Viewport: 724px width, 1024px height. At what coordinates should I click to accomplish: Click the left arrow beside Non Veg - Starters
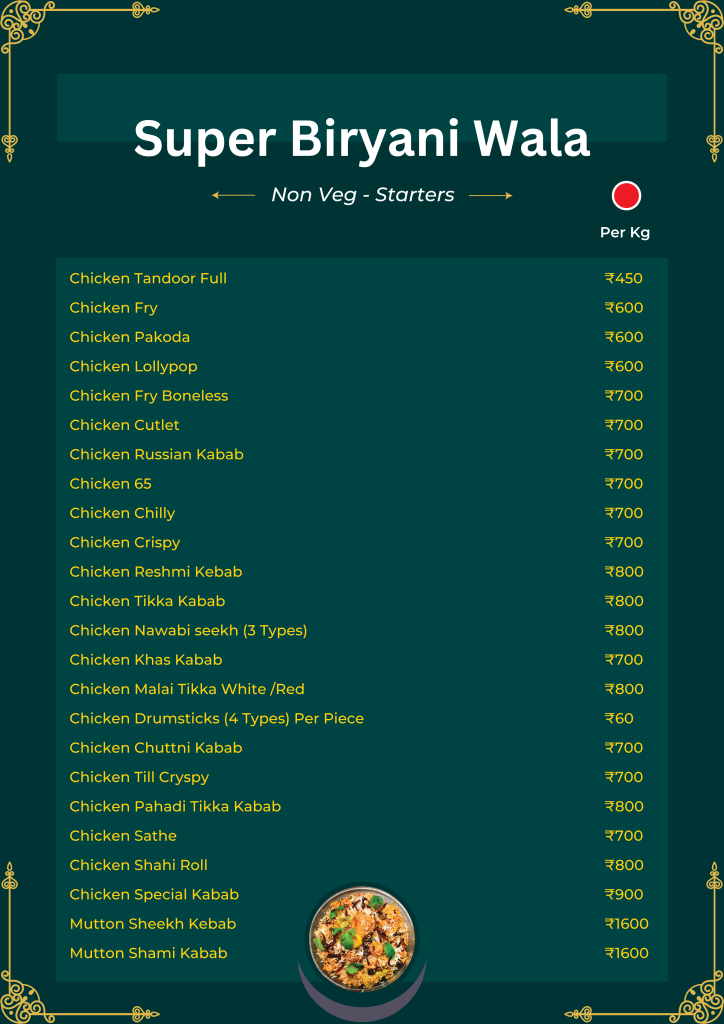pos(234,196)
